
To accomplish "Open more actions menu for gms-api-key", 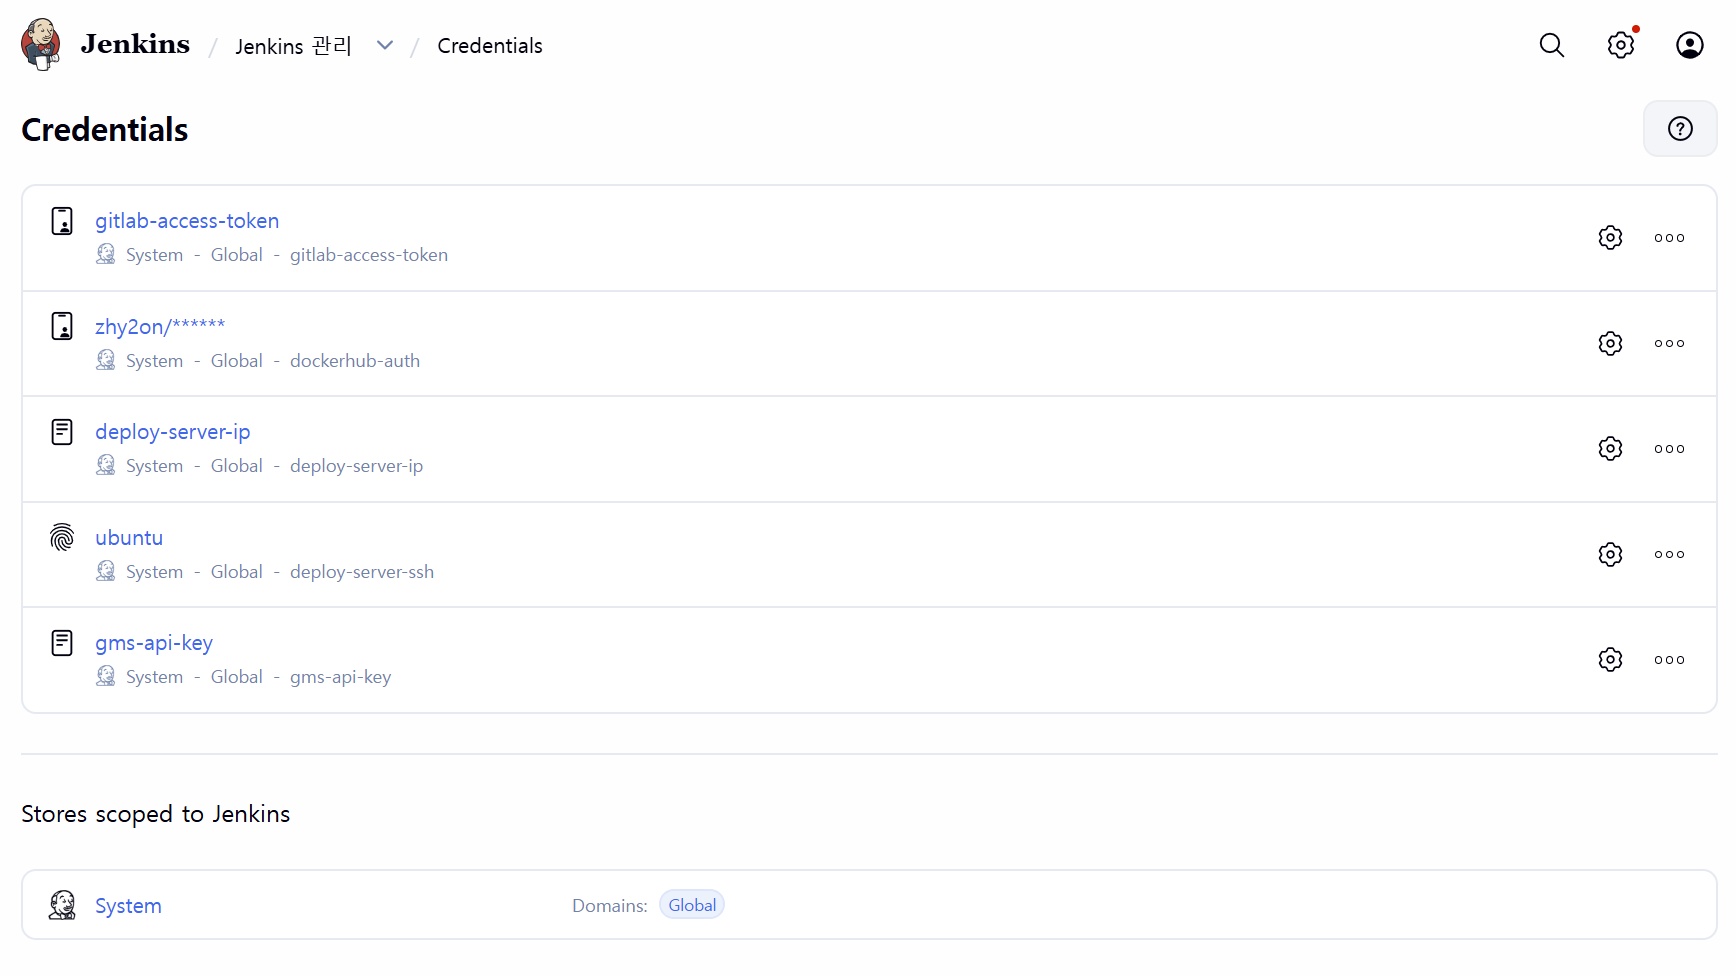I will point(1669,660).
